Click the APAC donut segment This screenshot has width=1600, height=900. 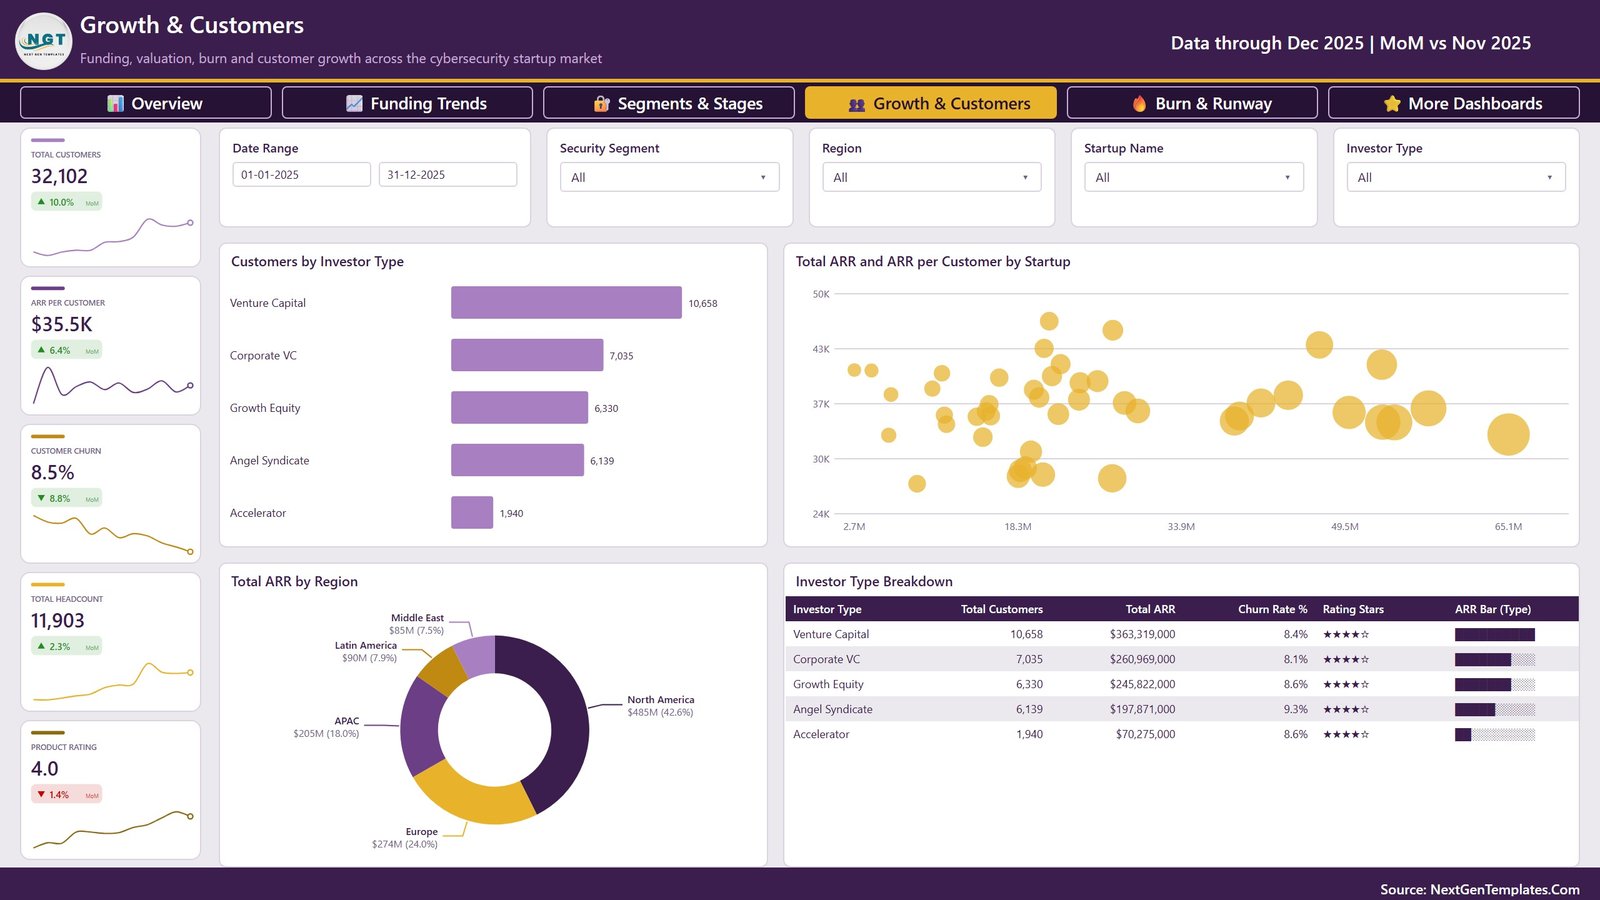click(422, 728)
